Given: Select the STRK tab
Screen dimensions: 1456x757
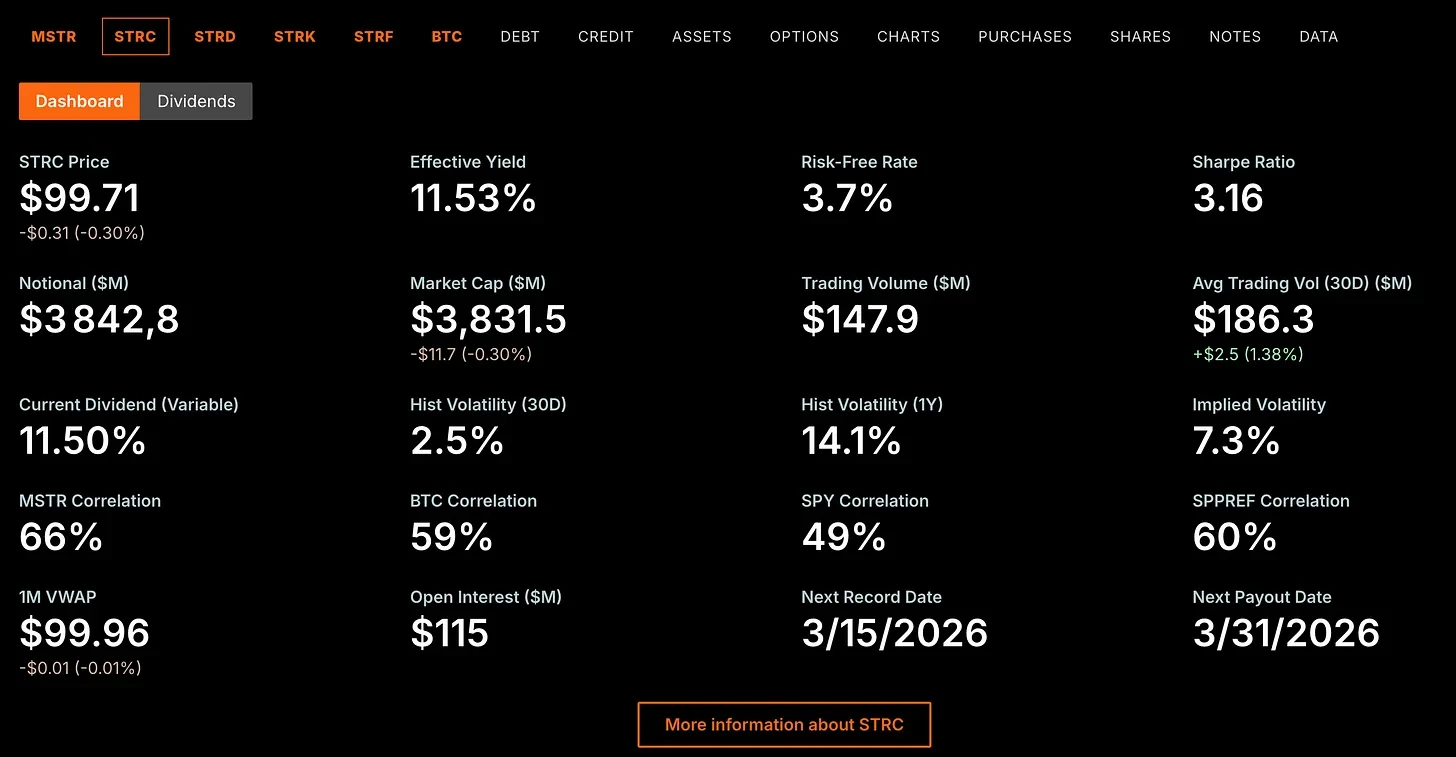Looking at the screenshot, I should coord(294,36).
